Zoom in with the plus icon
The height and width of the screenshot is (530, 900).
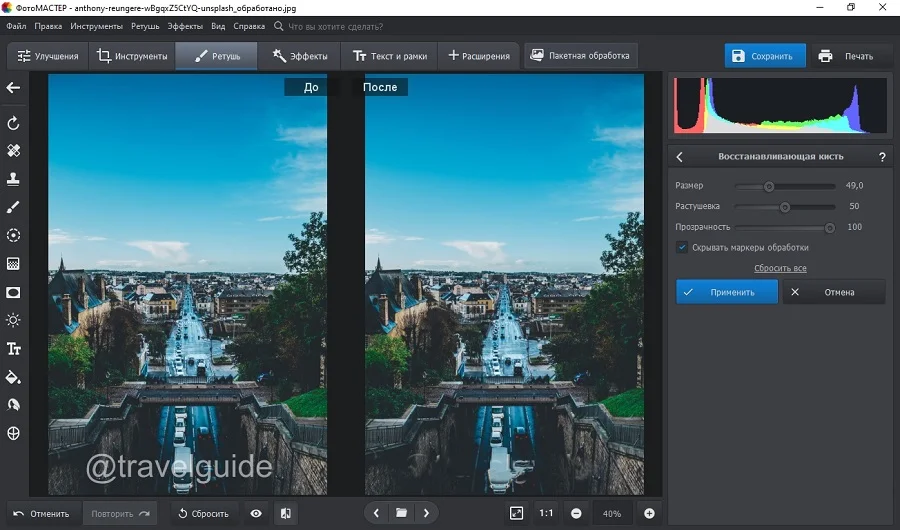pos(649,513)
